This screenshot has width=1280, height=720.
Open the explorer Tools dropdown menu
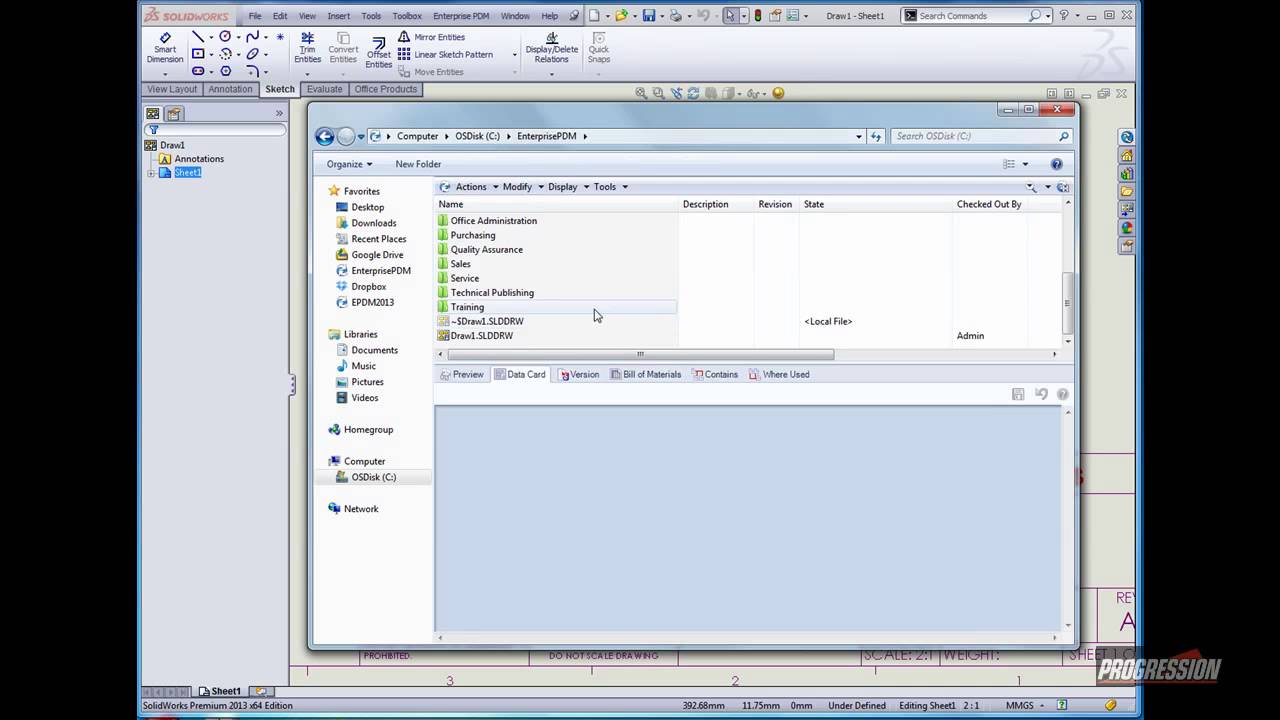(x=610, y=187)
